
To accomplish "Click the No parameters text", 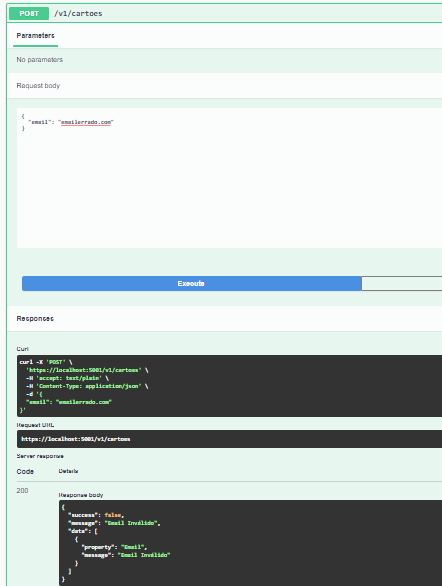I will tap(40, 60).
